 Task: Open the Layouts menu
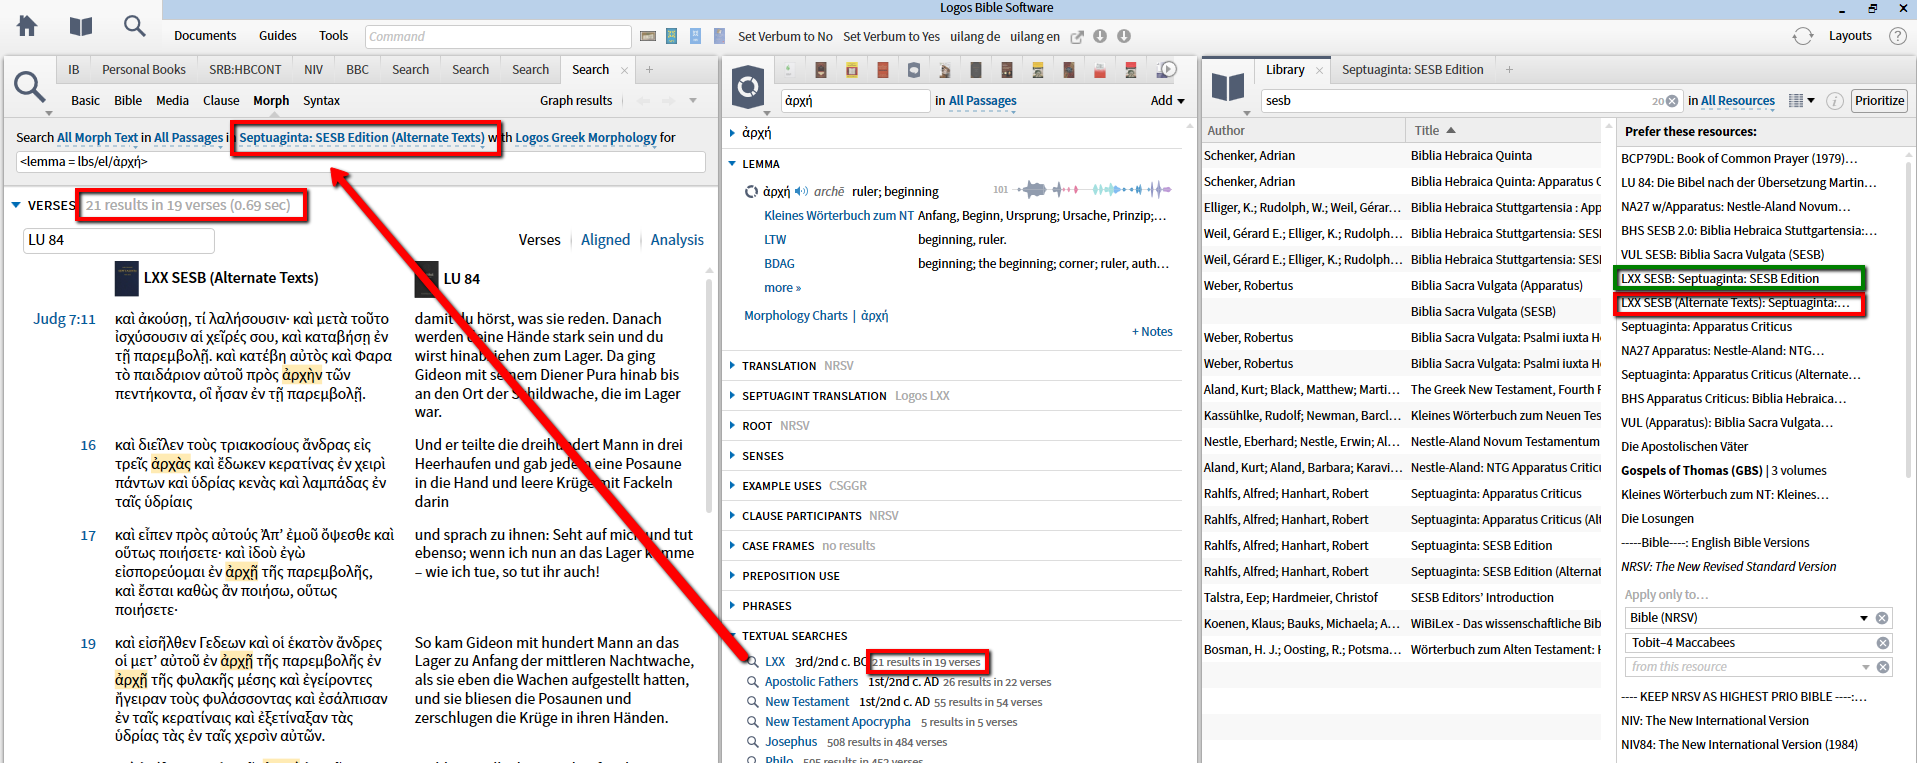(1850, 36)
